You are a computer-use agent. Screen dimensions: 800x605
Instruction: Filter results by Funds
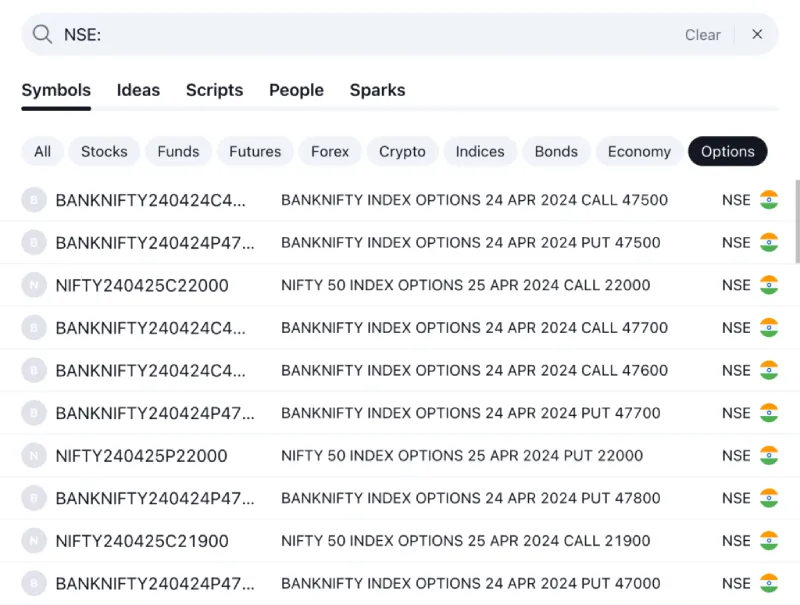(x=178, y=152)
